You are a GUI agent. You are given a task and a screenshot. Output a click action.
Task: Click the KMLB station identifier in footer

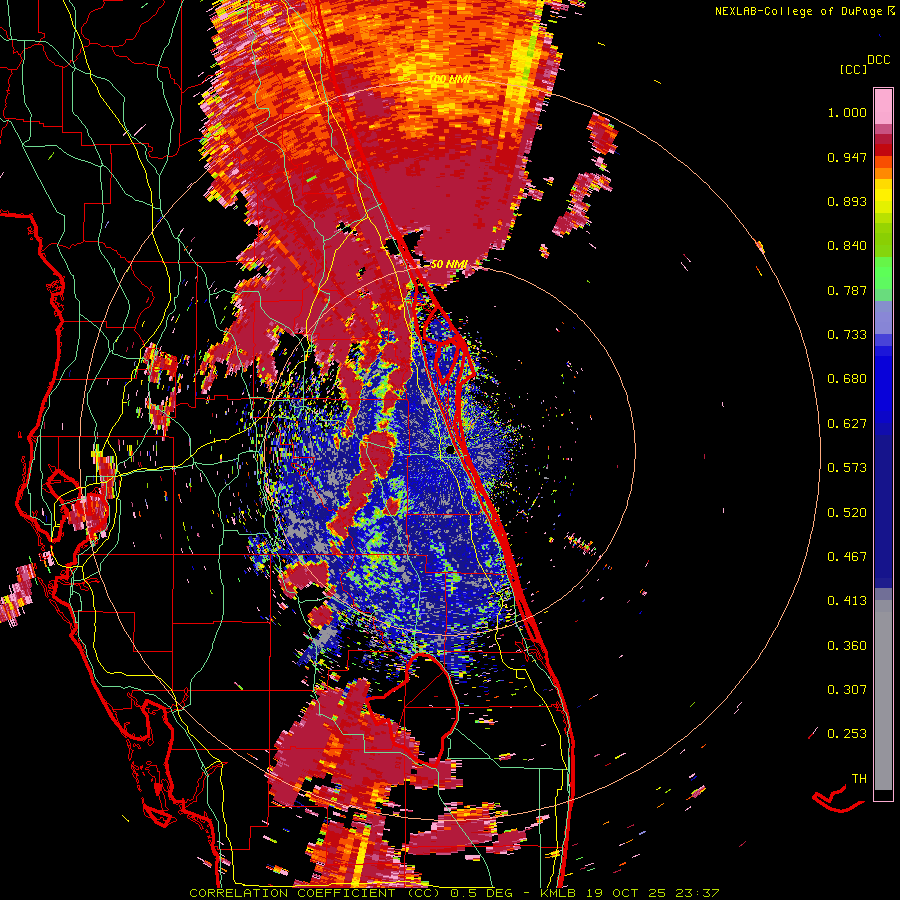point(557,893)
